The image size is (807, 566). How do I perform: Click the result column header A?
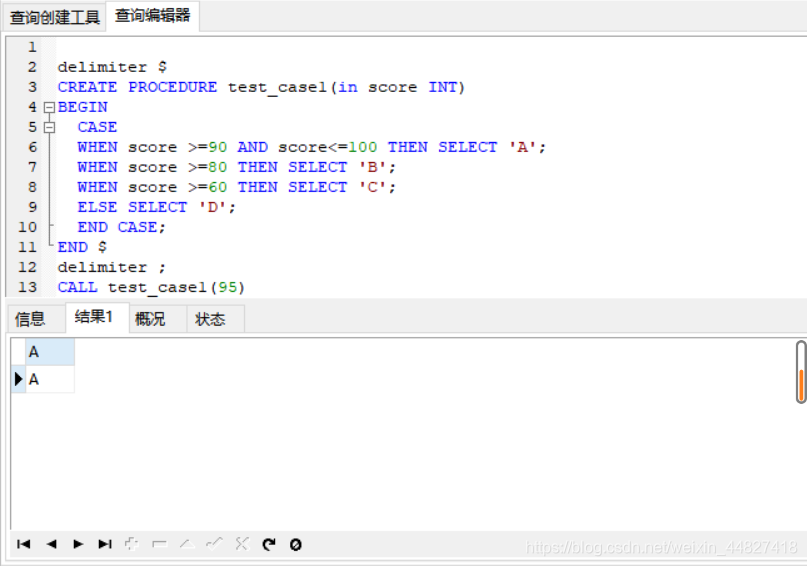[x=50, y=352]
